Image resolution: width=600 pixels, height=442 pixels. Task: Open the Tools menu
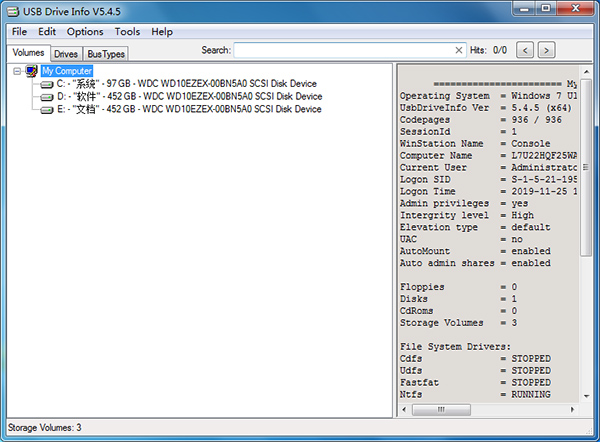(x=127, y=32)
